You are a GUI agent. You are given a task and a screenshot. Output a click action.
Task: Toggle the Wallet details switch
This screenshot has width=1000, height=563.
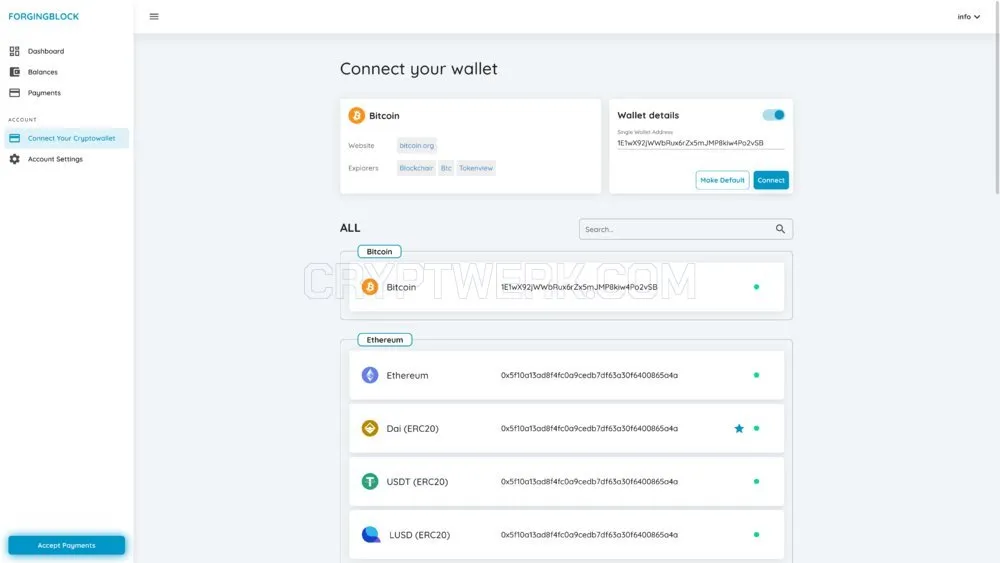[774, 115]
